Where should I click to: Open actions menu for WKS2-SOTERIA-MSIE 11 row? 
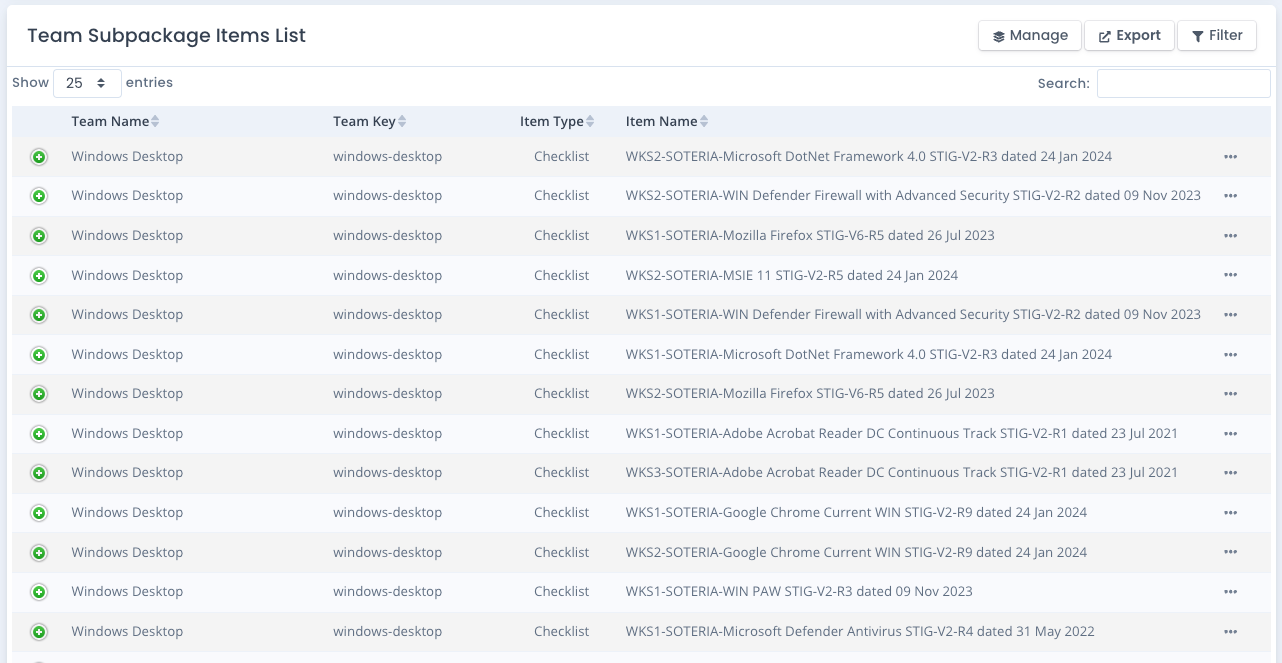pyautogui.click(x=1230, y=275)
